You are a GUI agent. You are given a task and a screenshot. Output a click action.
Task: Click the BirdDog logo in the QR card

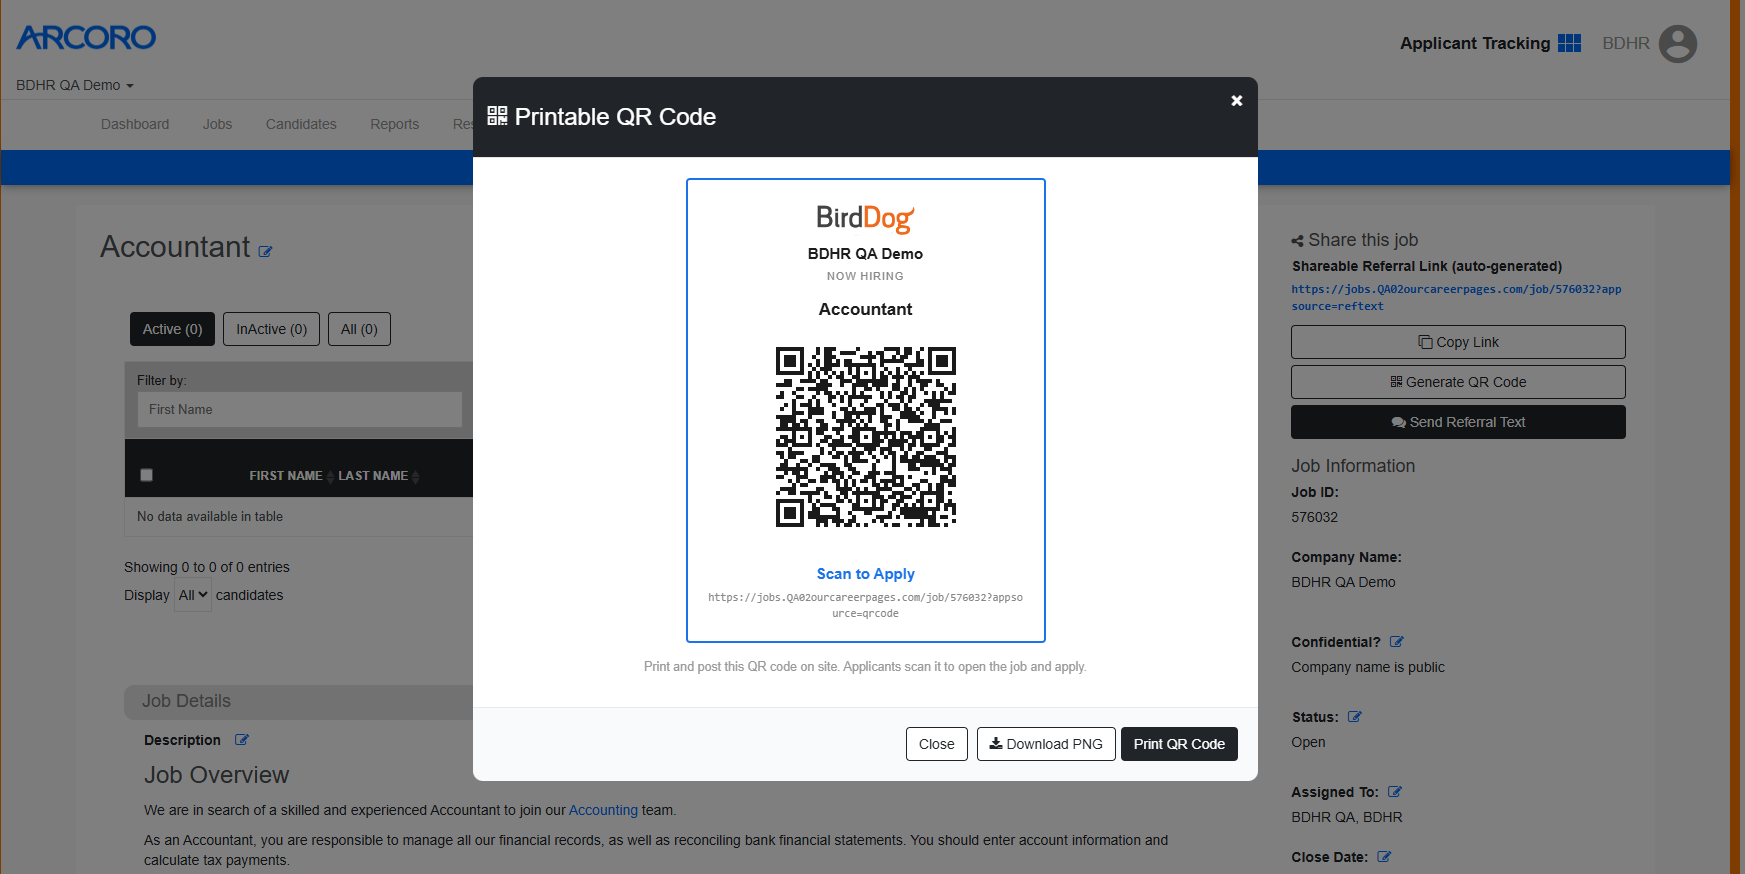866,218
